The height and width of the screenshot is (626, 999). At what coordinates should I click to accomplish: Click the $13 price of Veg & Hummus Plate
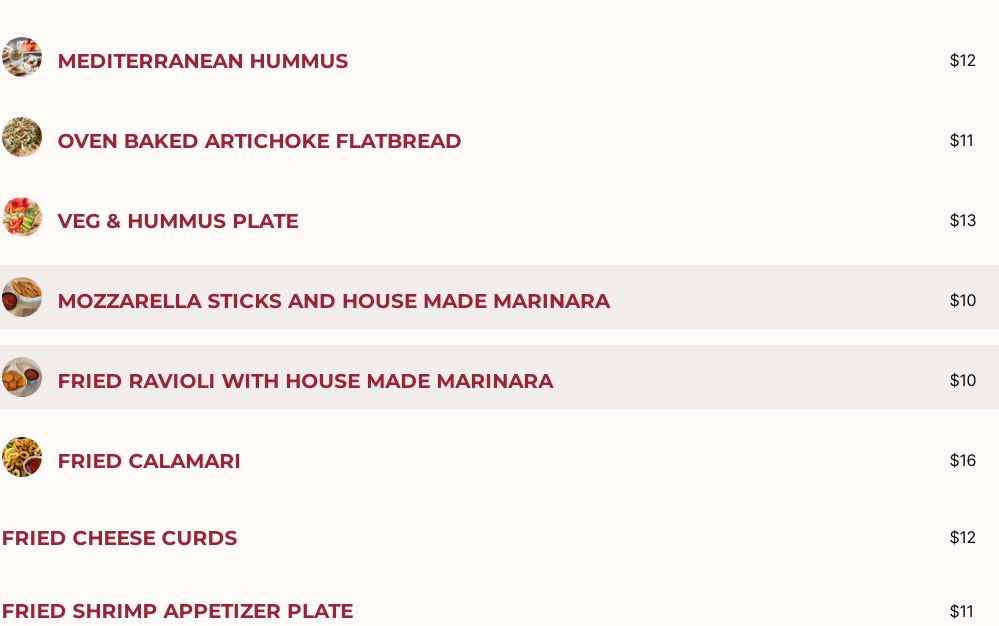[962, 220]
